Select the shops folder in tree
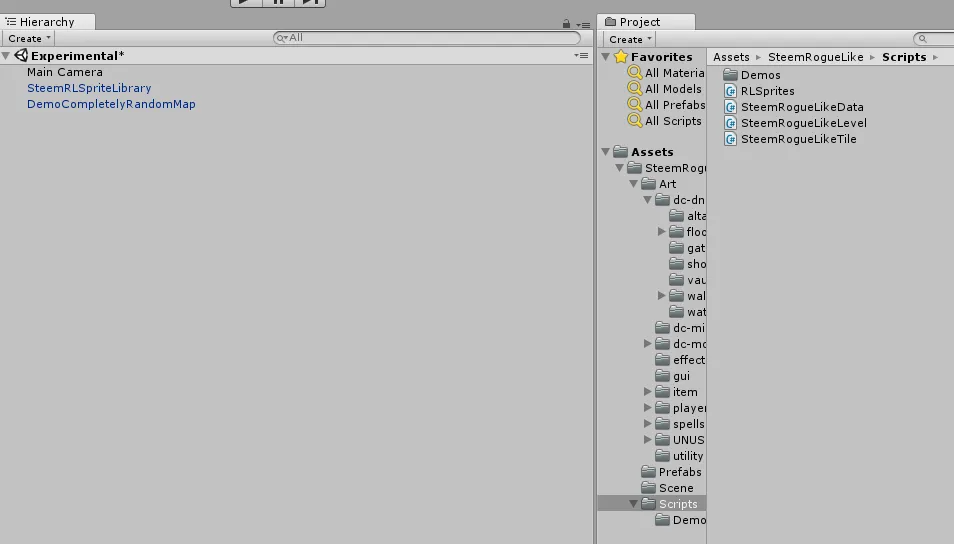 tap(688, 263)
